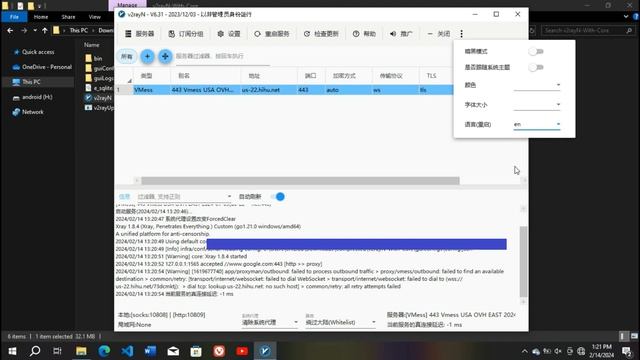640x360 pixels.
Task: Click the 地址 address column header
Action: (x=254, y=76)
